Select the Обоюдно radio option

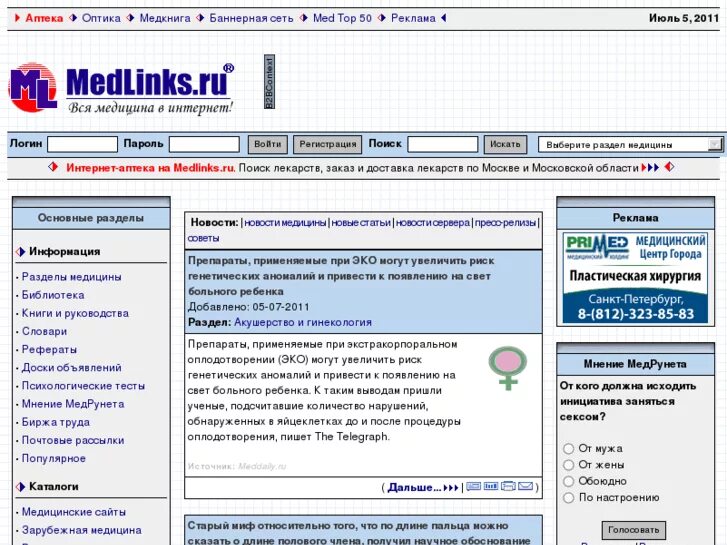(568, 481)
